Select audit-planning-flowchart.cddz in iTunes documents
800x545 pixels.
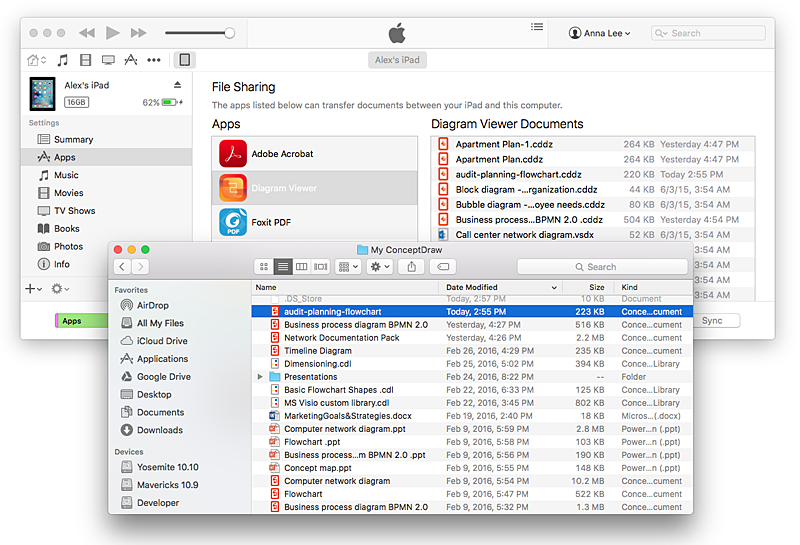(x=593, y=175)
